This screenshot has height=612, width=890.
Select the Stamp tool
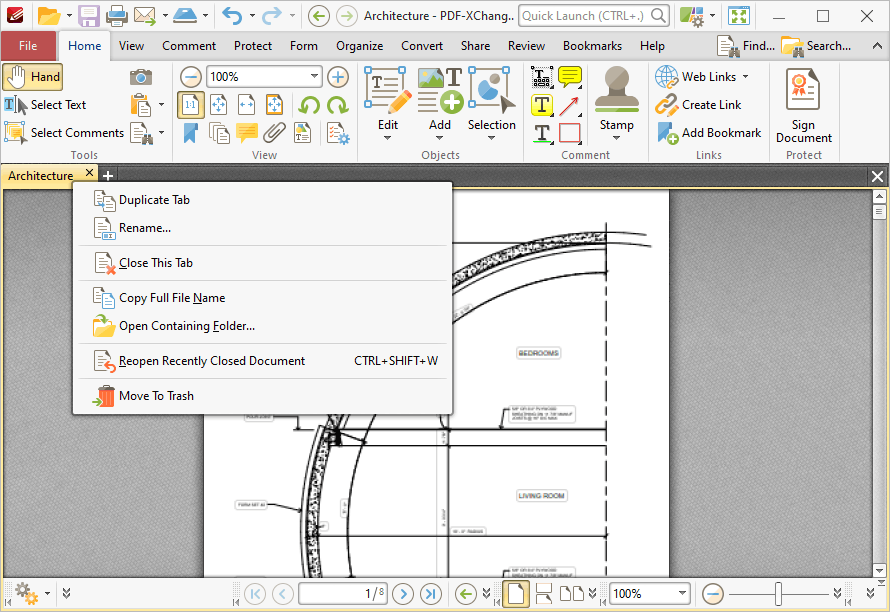(616, 104)
